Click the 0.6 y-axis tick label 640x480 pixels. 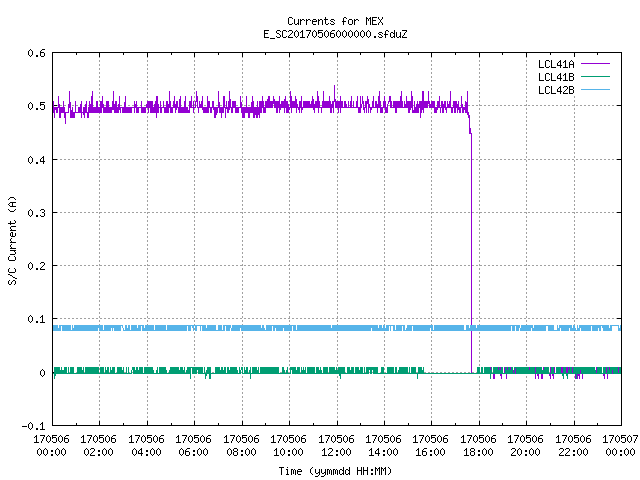(36, 53)
